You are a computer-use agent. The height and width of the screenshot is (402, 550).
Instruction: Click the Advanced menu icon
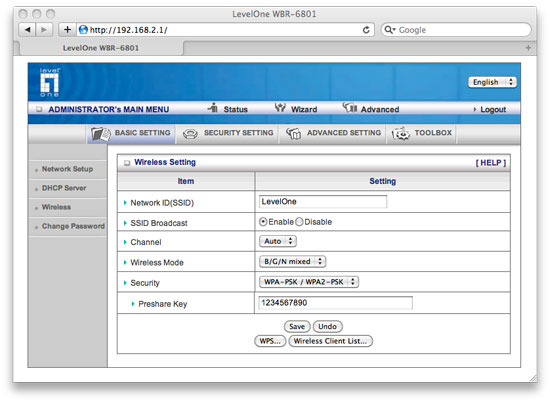click(350, 107)
